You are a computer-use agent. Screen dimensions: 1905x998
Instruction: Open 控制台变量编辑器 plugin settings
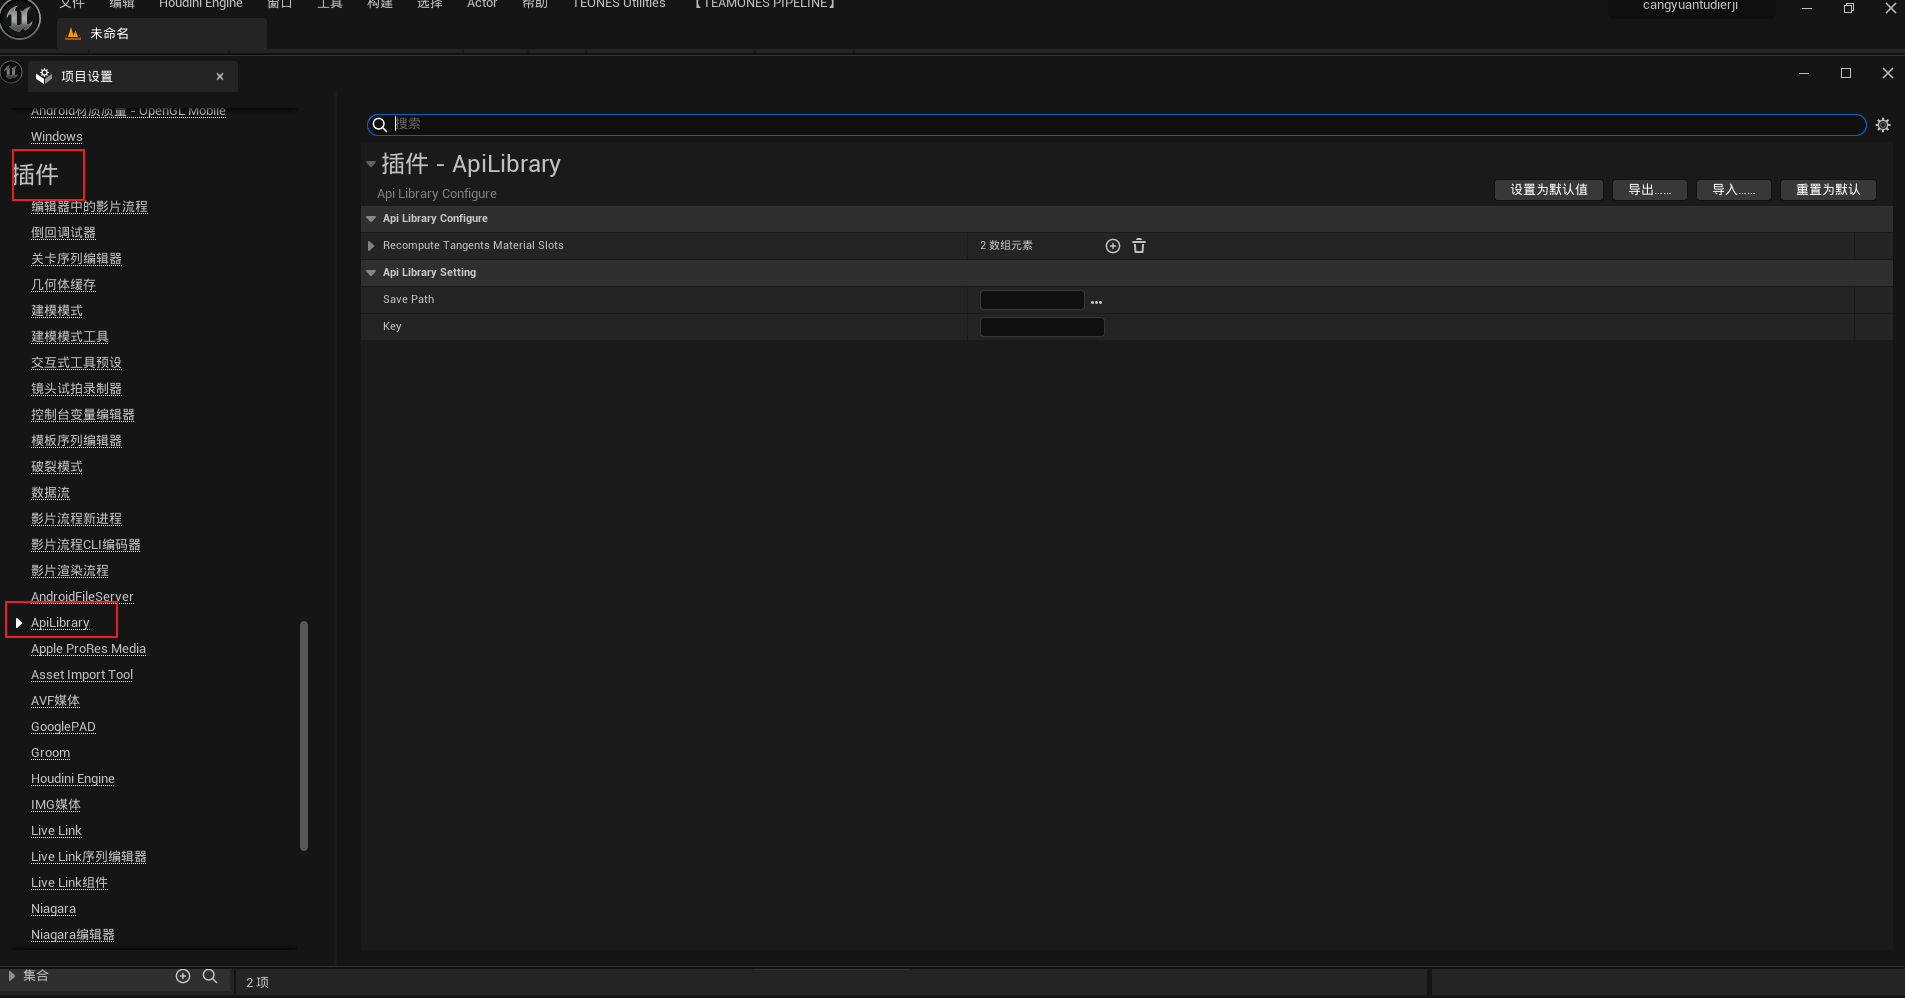(x=83, y=415)
